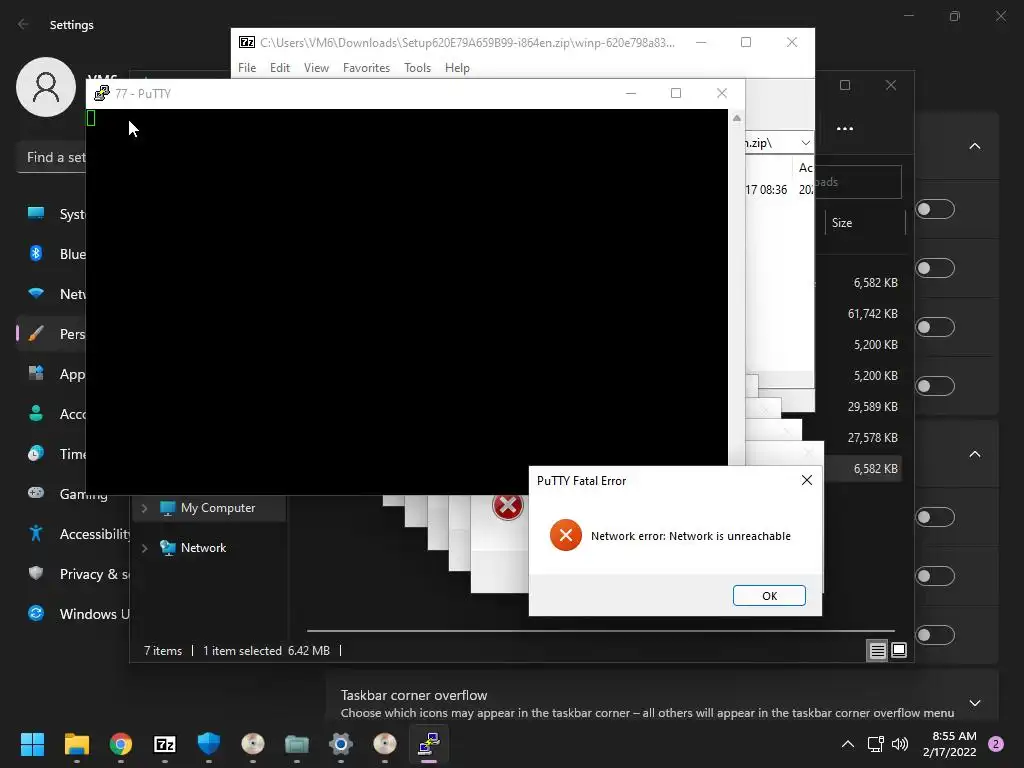Open Bluetooth category icon in Settings
The image size is (1024, 768).
(36, 253)
